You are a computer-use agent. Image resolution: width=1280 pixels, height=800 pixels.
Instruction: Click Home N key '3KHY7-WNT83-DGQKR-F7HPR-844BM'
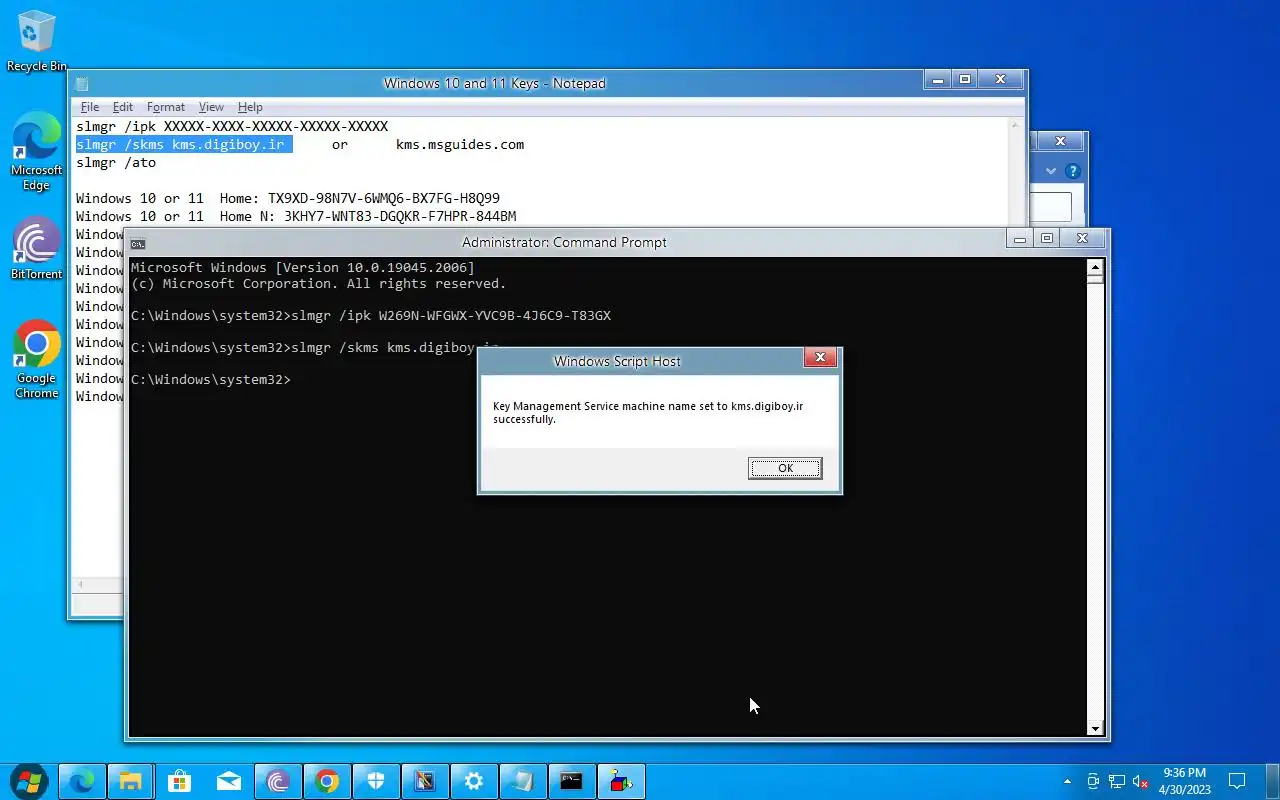[400, 217]
